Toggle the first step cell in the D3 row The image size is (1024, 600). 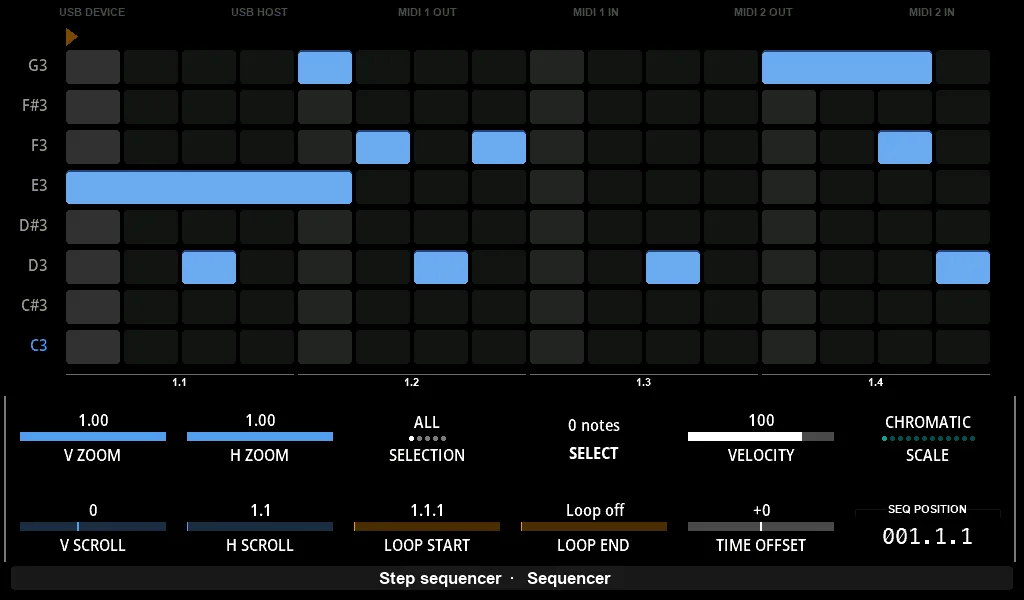(x=93, y=267)
